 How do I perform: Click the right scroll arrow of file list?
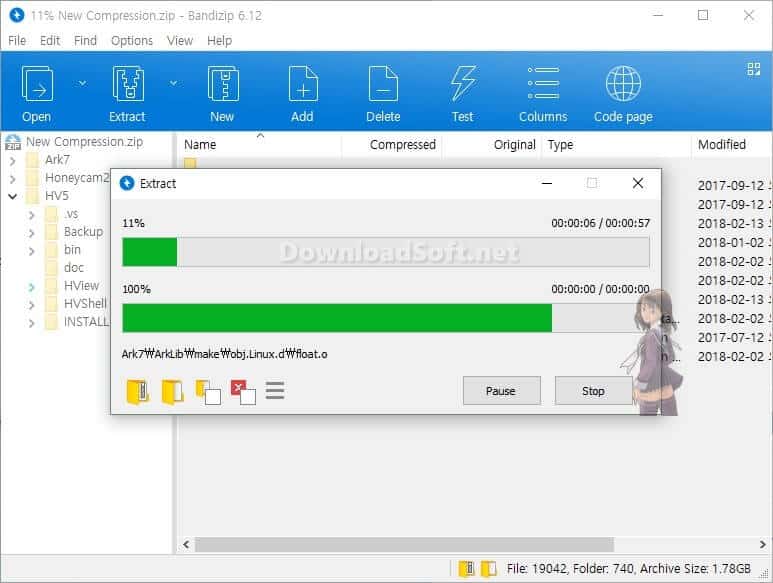(x=763, y=545)
